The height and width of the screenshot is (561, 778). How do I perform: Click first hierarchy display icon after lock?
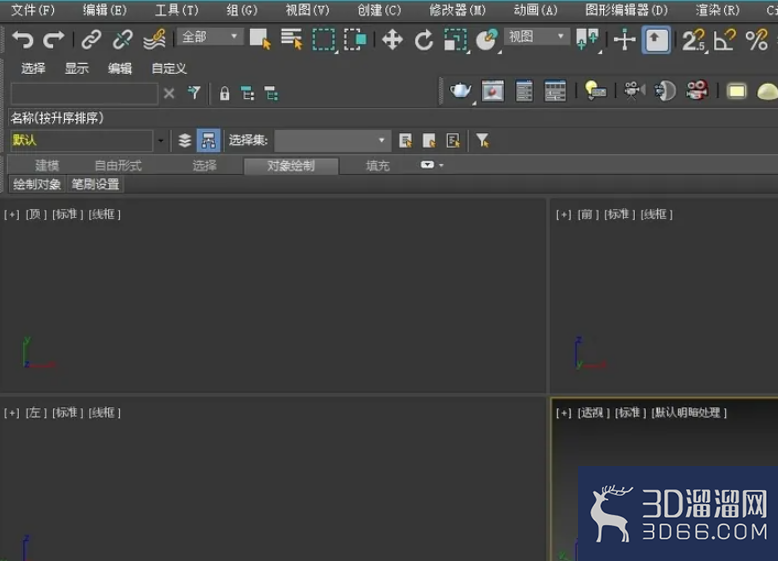coord(248,93)
